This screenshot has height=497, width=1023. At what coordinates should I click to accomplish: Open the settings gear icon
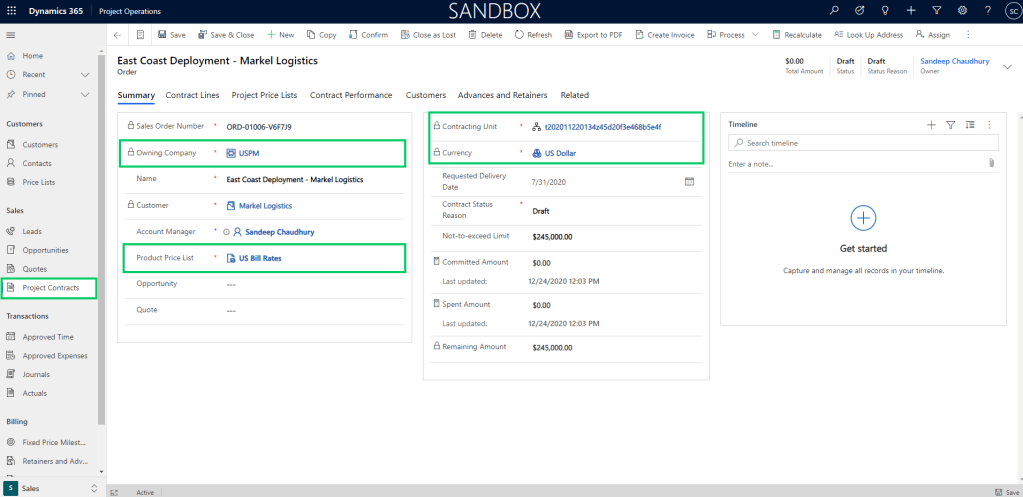(962, 10)
